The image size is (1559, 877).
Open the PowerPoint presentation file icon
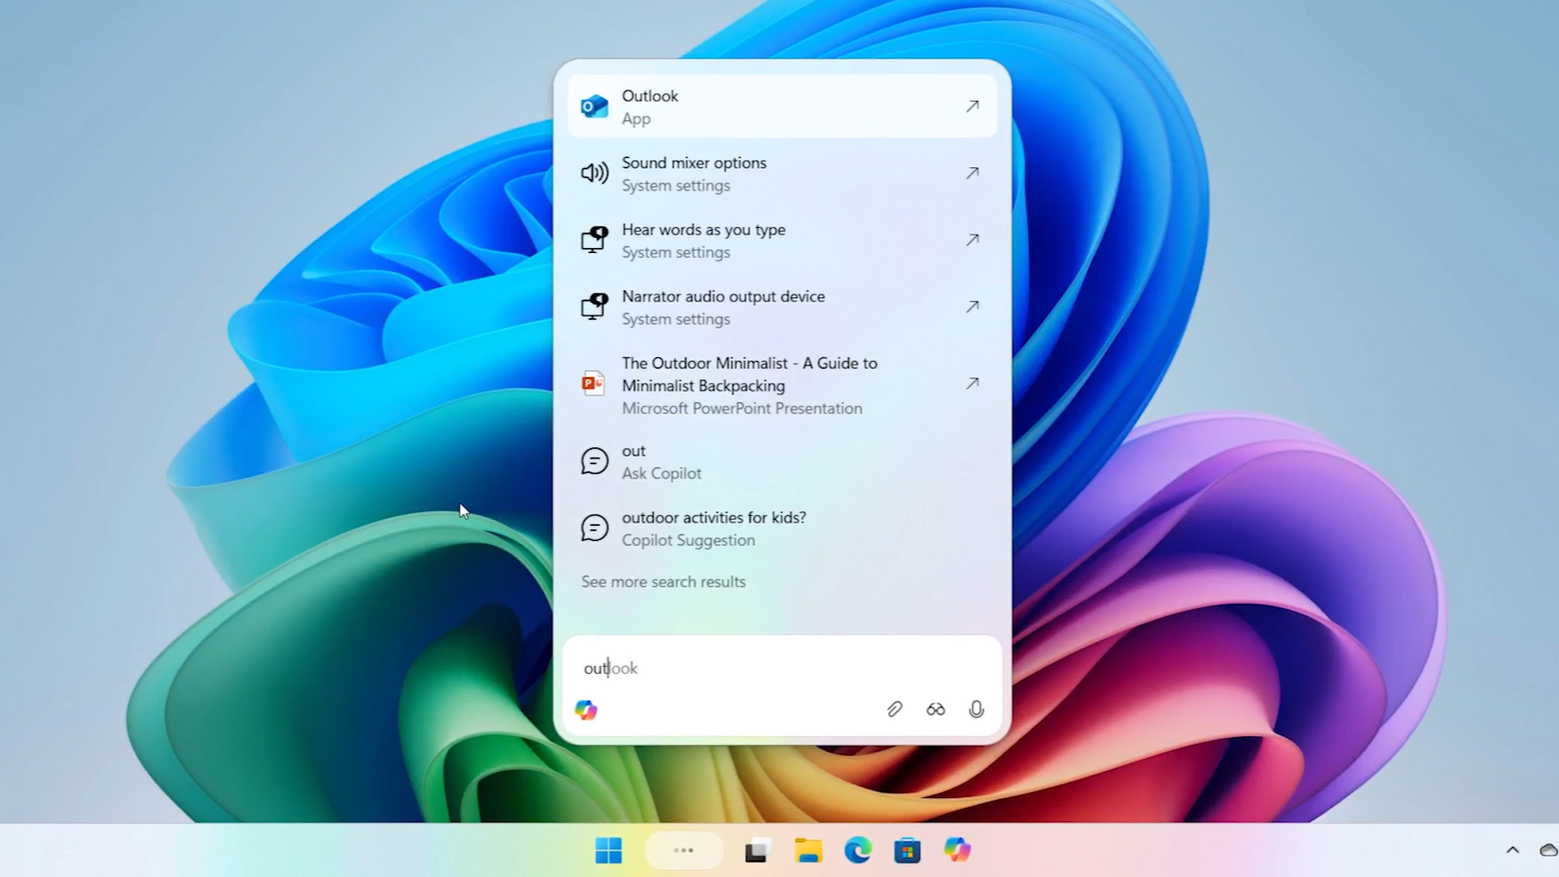coord(592,384)
